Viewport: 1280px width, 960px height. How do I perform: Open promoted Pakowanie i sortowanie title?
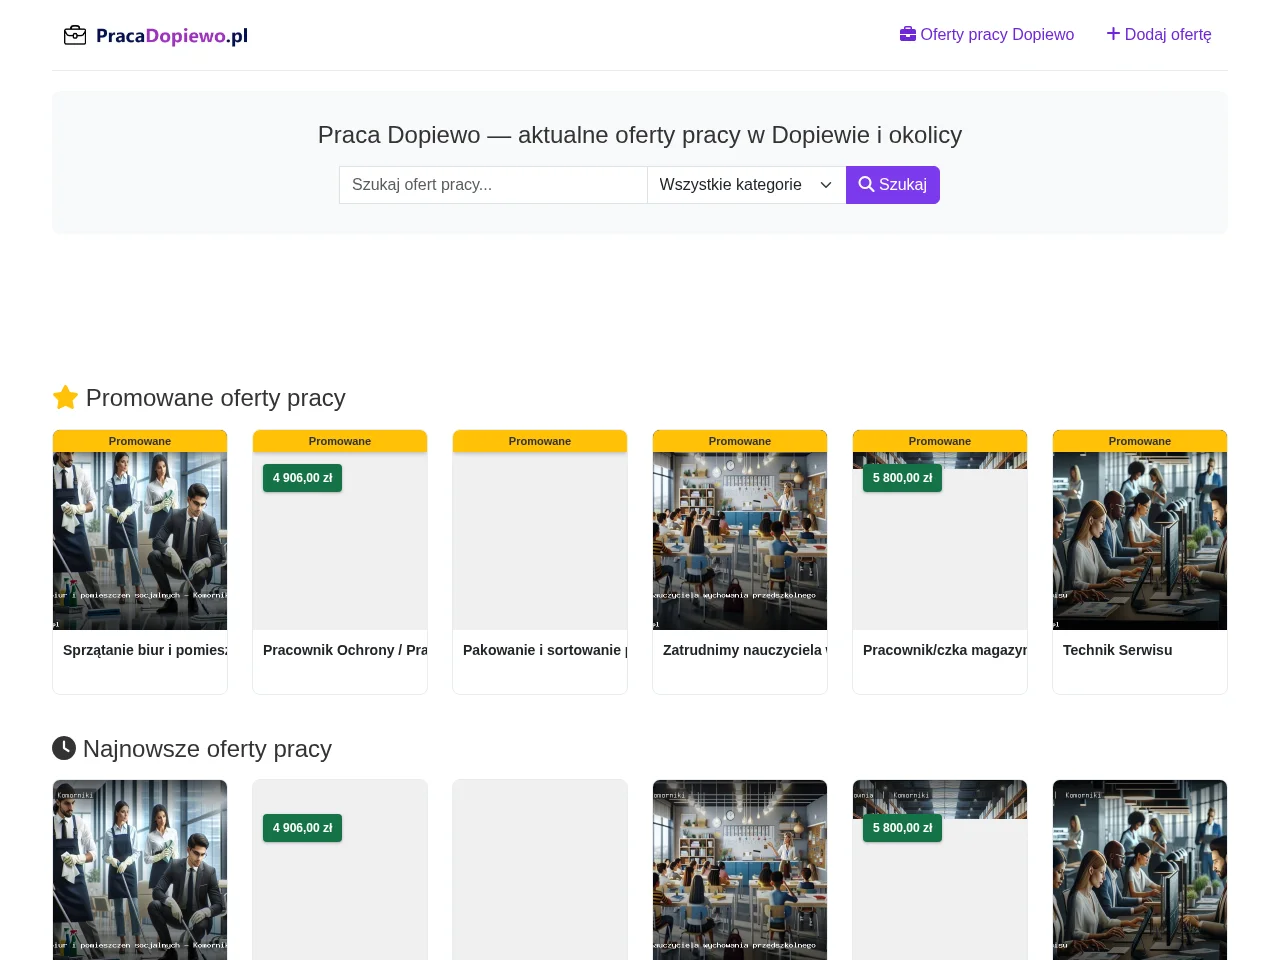pyautogui.click(x=545, y=650)
